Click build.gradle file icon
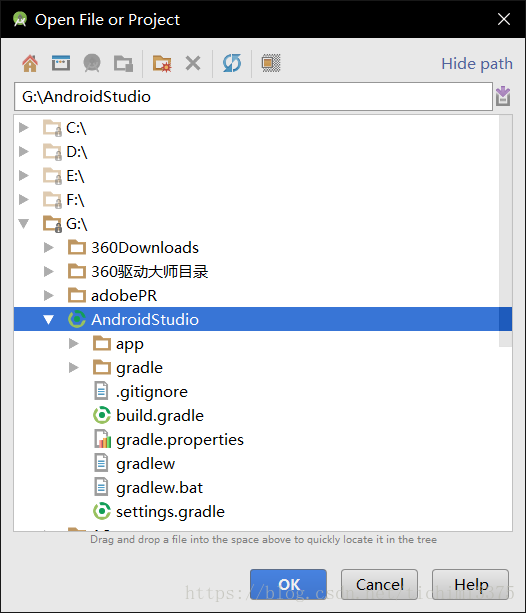Viewport: 526px width, 613px height. (102, 415)
